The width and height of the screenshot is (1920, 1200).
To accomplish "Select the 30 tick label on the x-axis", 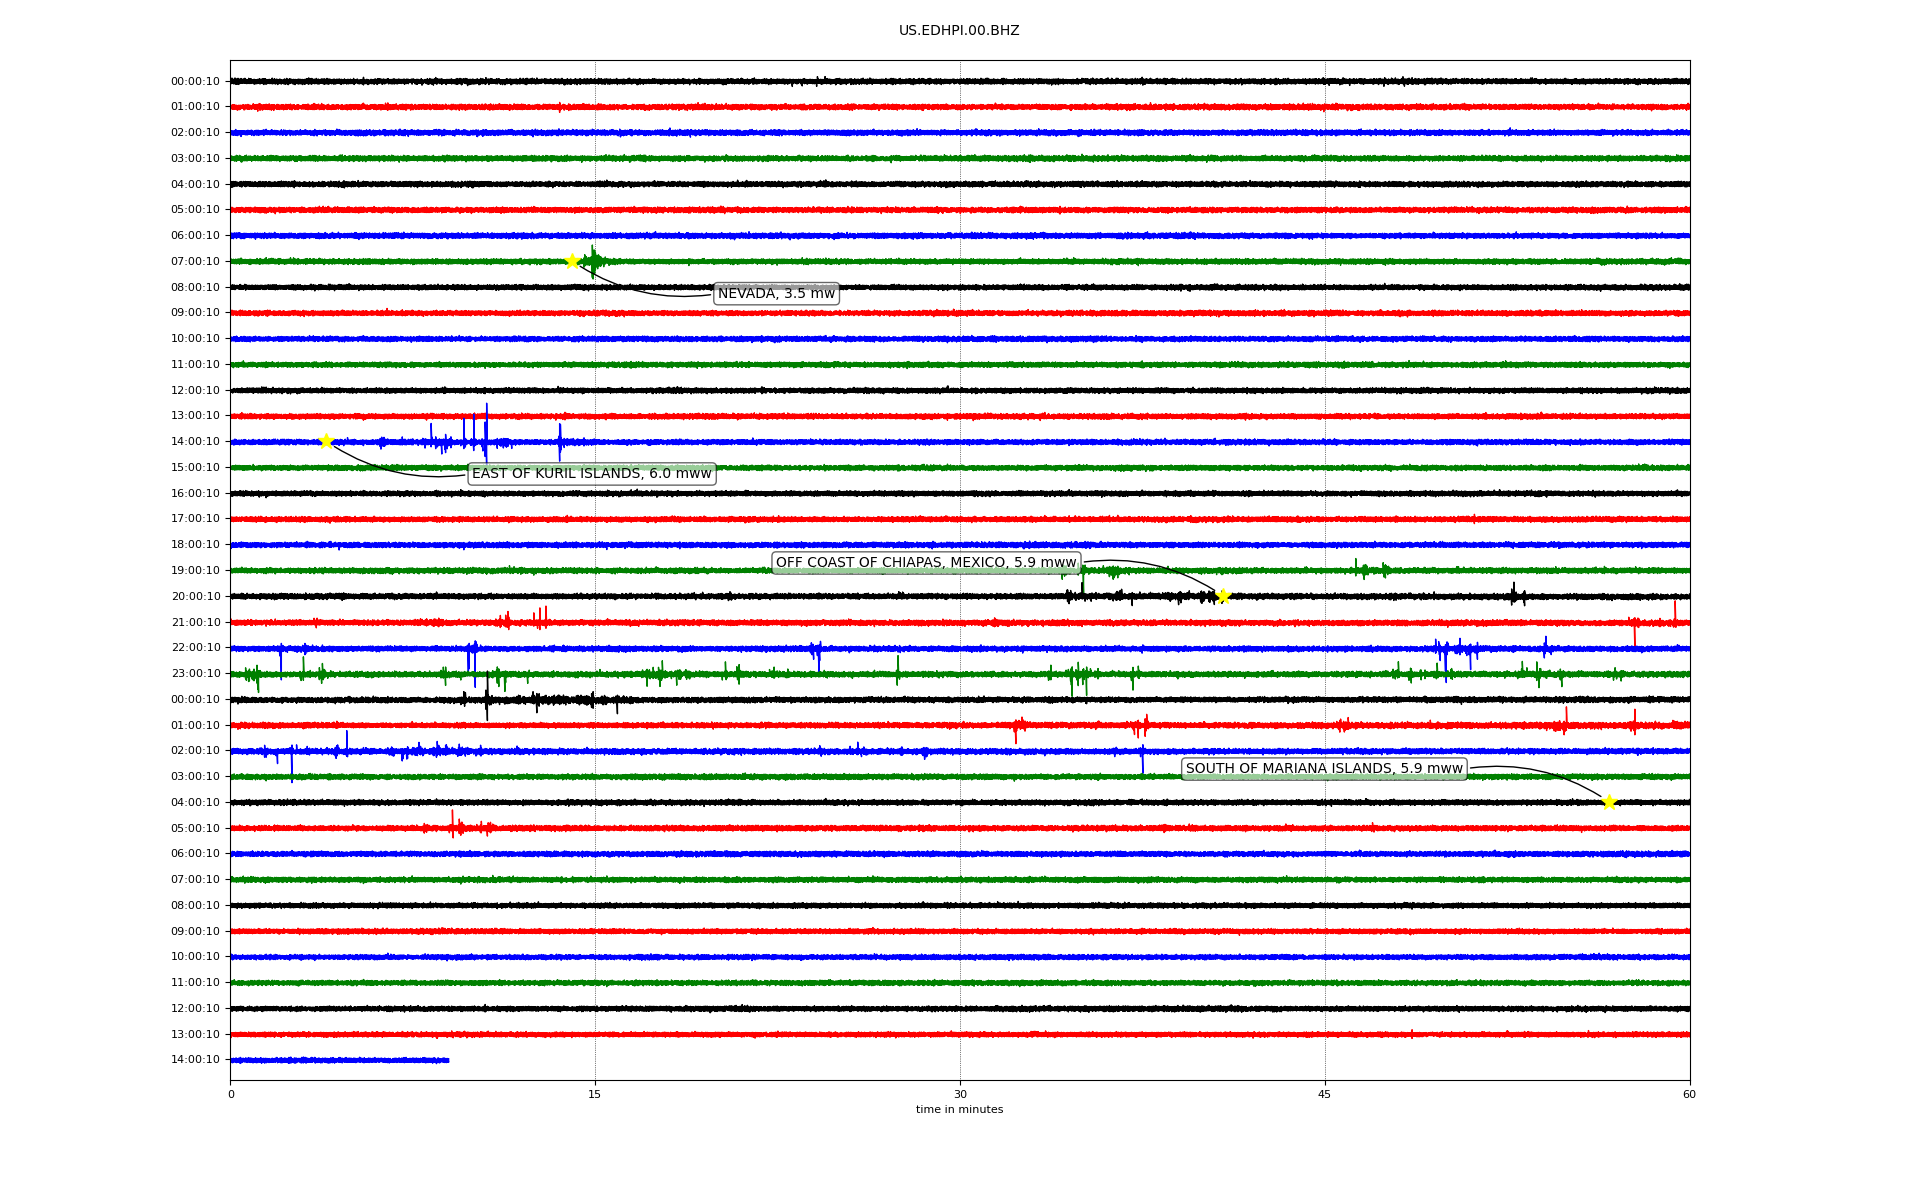I will 960,1095.
